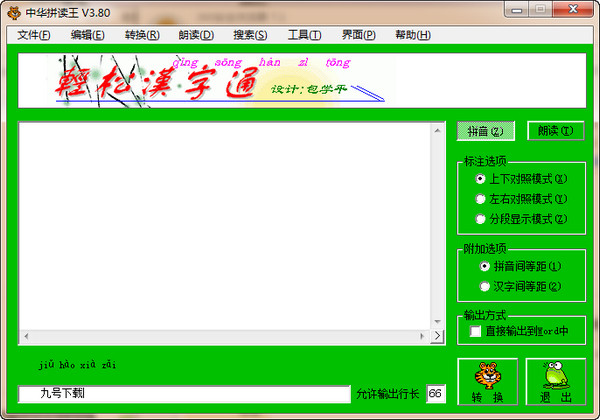Click the 九号下载 text input field
This screenshot has height=420, width=600.
coord(184,394)
